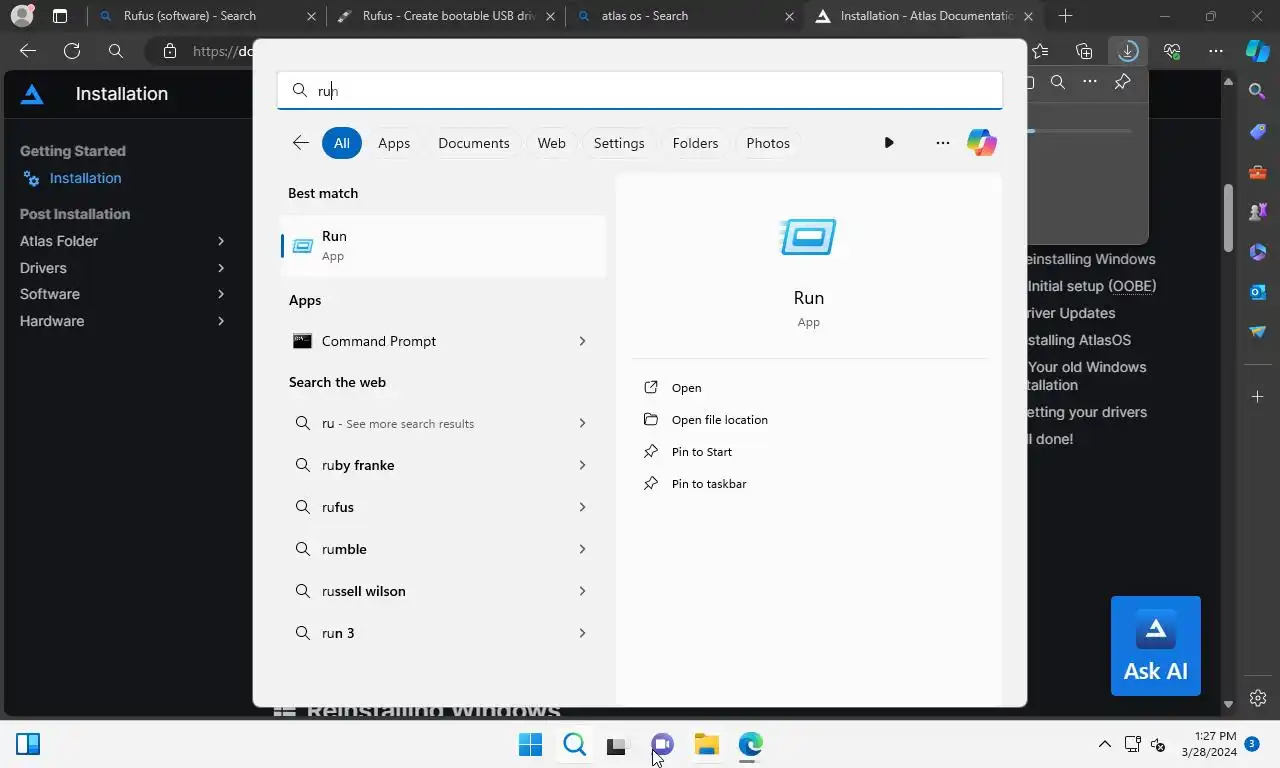Go back with the search panel arrow

[x=300, y=143]
